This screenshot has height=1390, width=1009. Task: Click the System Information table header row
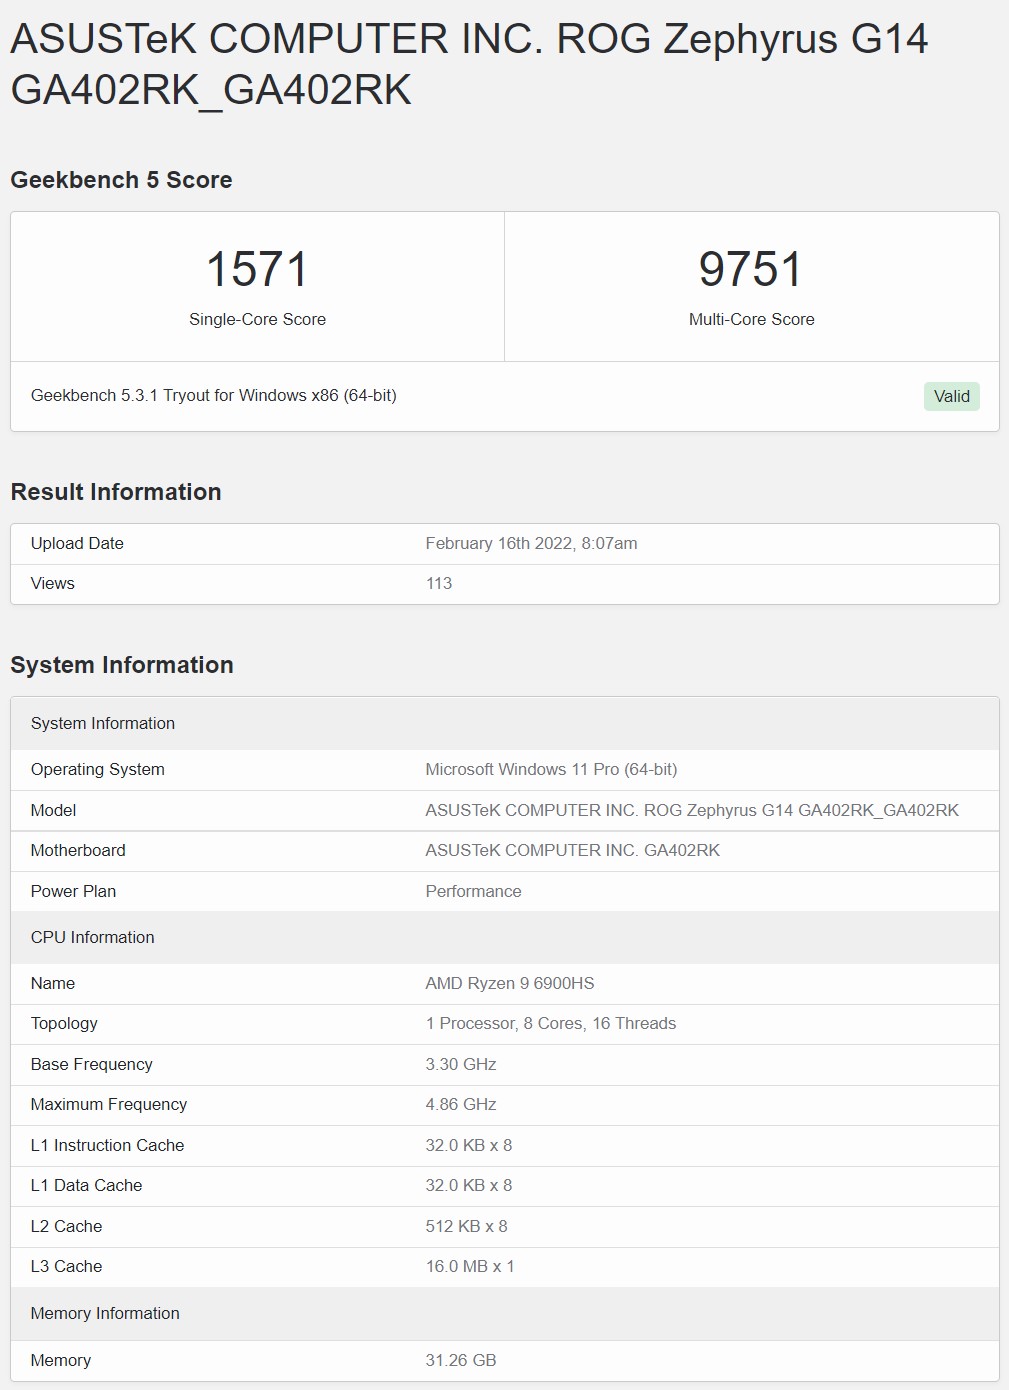click(x=505, y=723)
